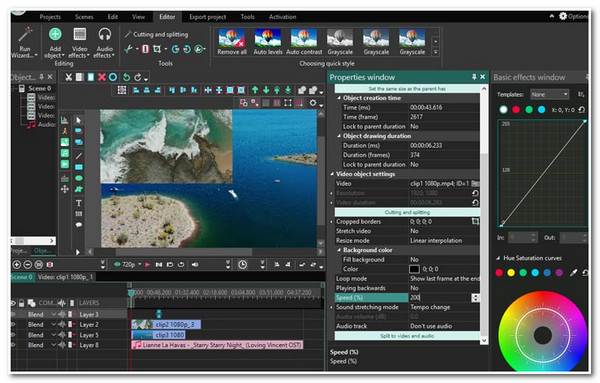Image resolution: width=600 pixels, height=383 pixels.
Task: Pin the Properties window
Action: 474,77
